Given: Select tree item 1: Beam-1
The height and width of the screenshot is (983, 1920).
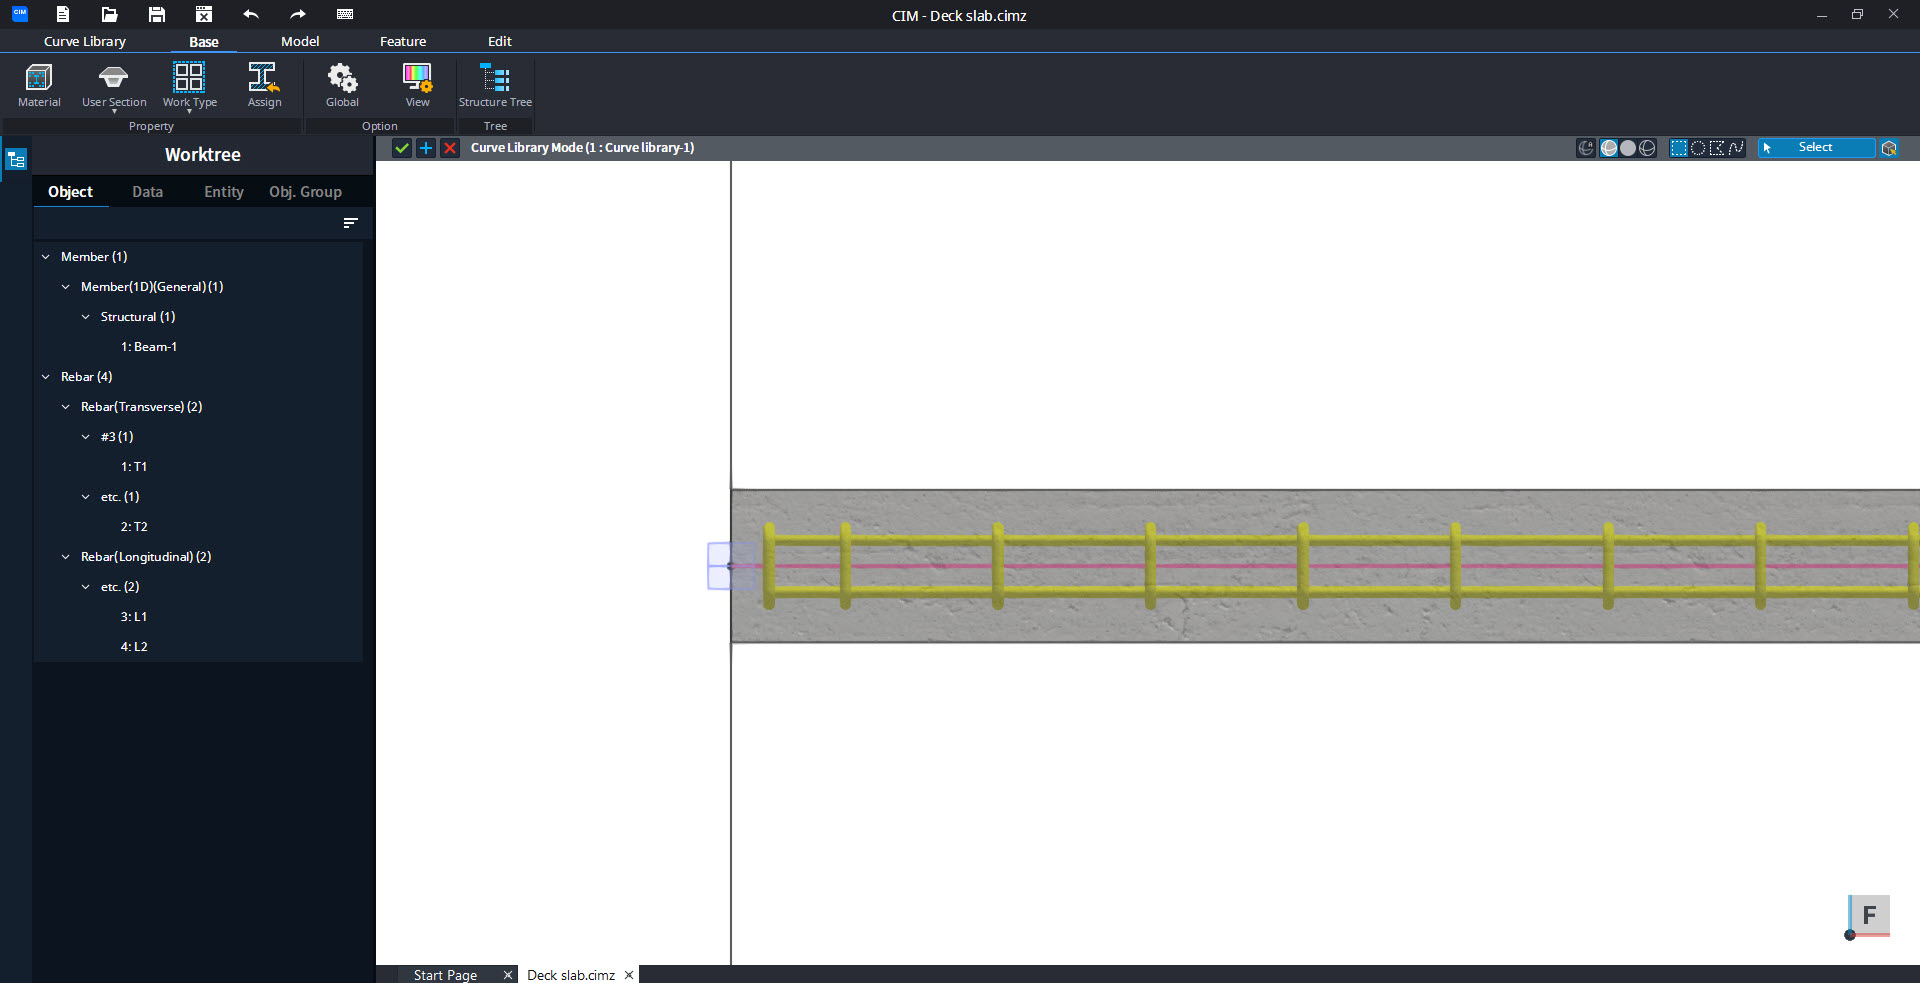Looking at the screenshot, I should [x=149, y=347].
